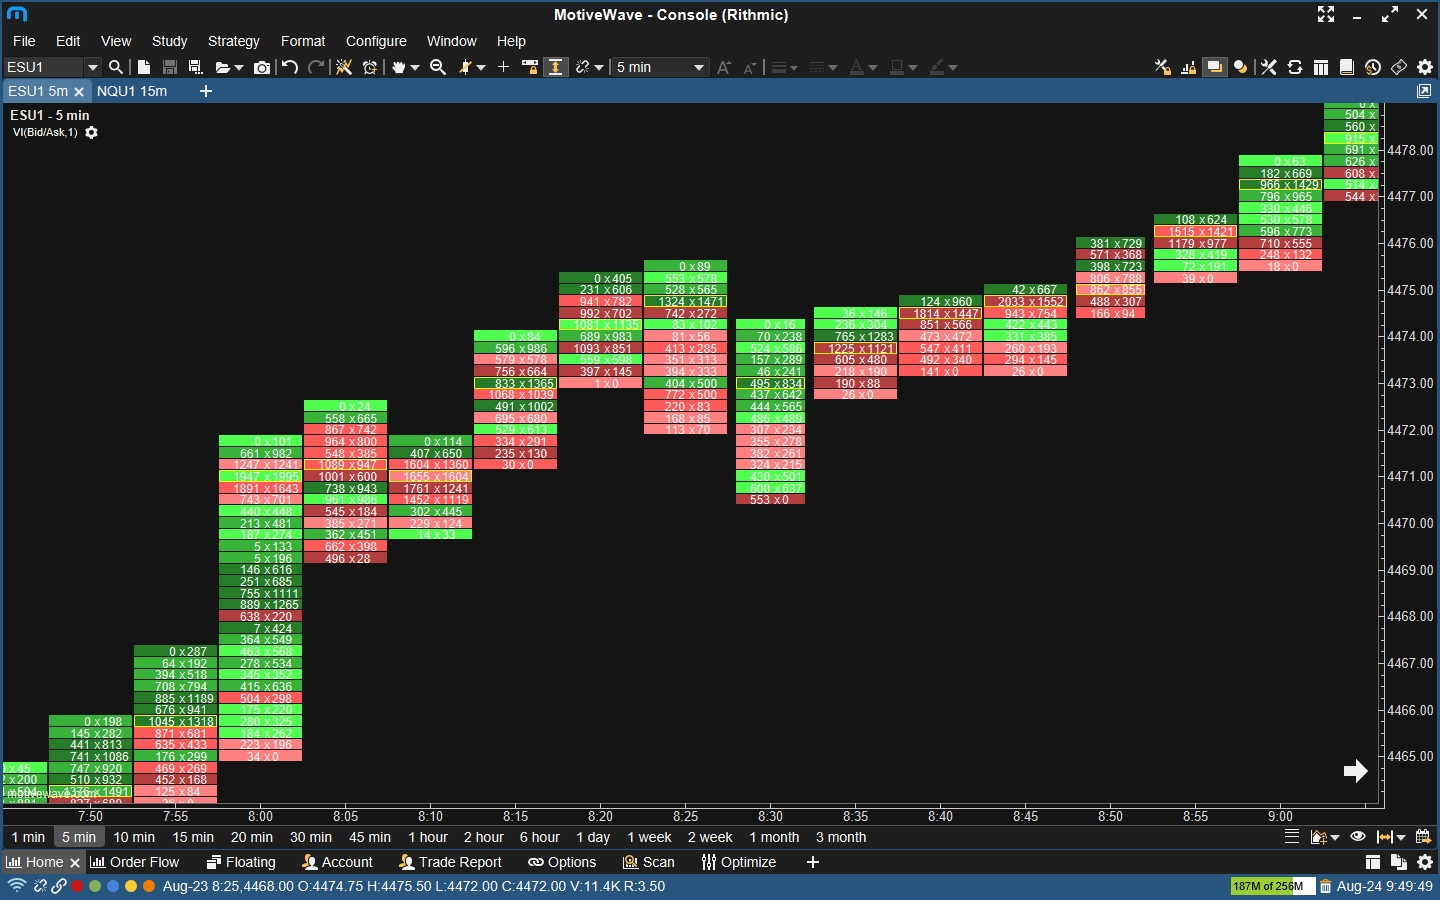Click the scroll to latest bar arrow

1355,771
